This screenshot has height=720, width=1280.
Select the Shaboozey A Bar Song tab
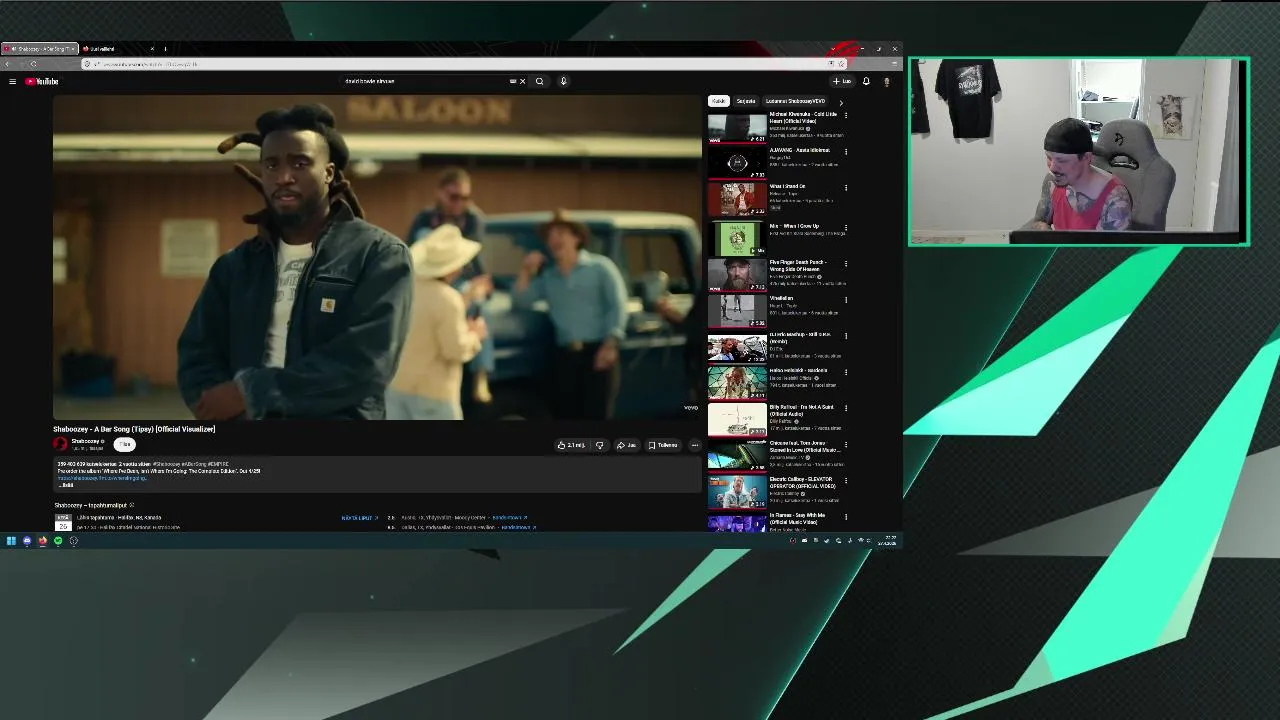click(x=40, y=48)
